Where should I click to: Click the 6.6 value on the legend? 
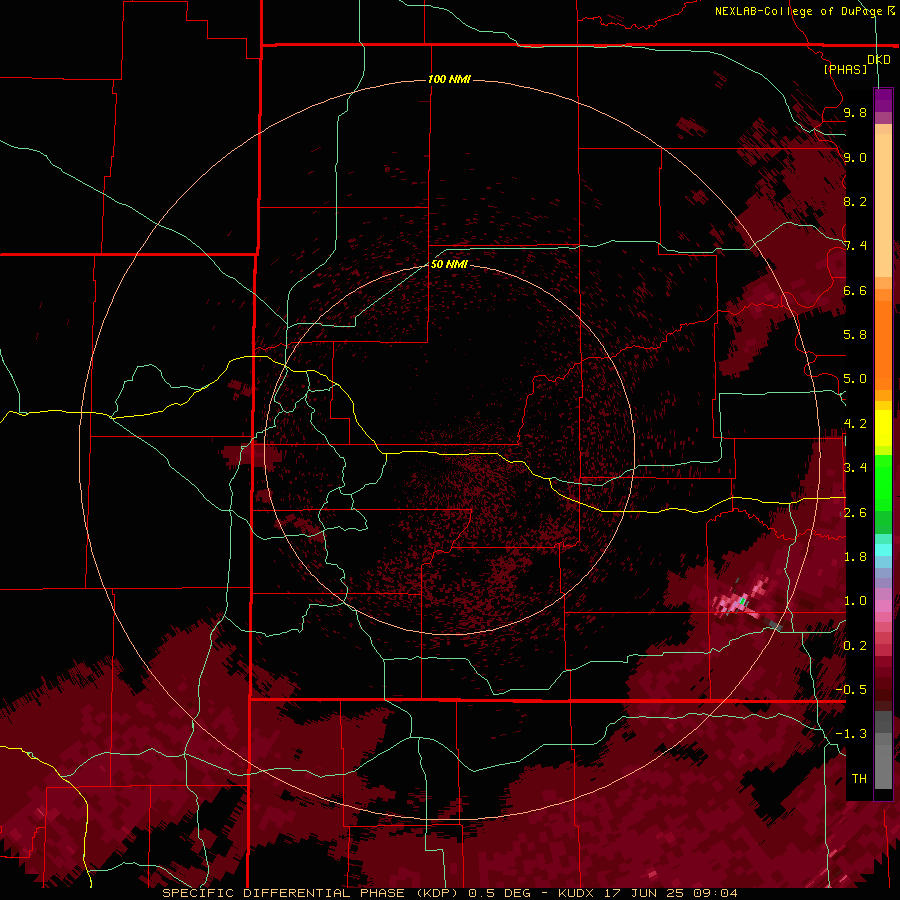(855, 290)
